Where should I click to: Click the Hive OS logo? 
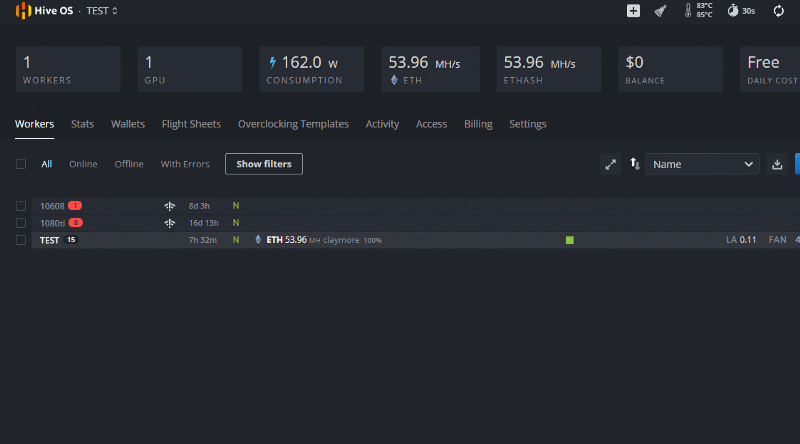coord(22,11)
